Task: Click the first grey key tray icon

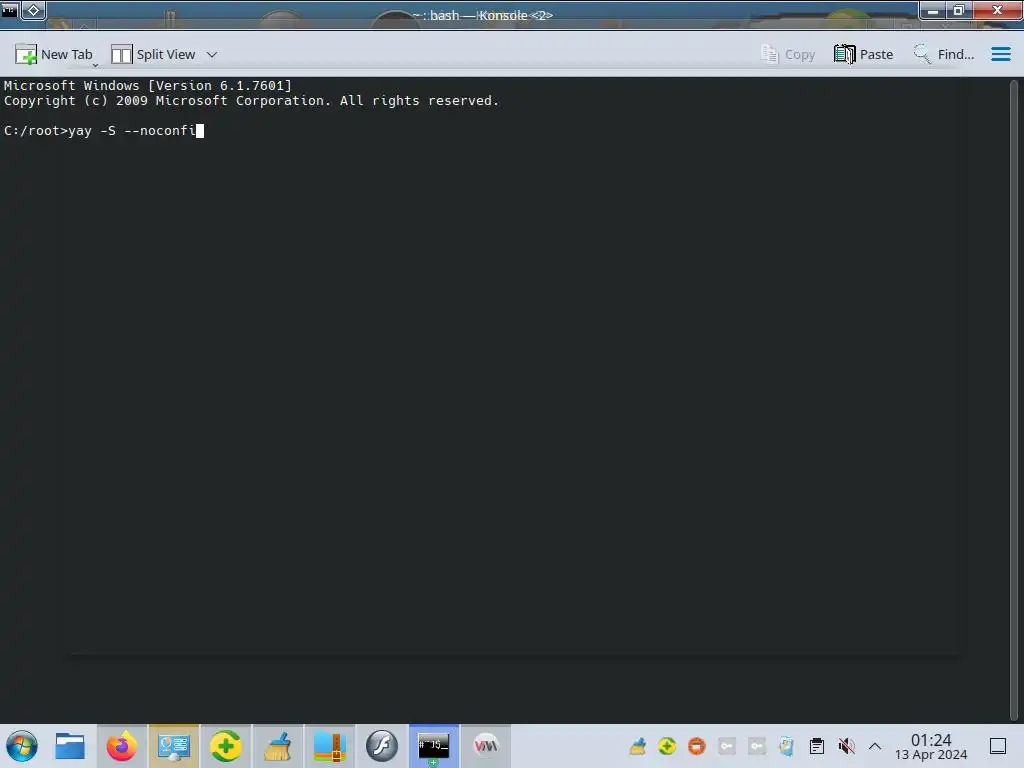Action: 727,746
